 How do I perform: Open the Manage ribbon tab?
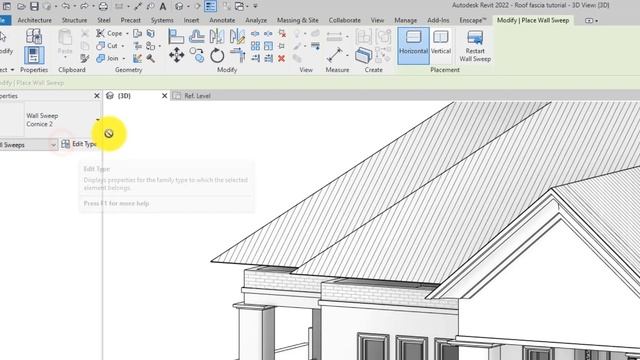coord(405,20)
